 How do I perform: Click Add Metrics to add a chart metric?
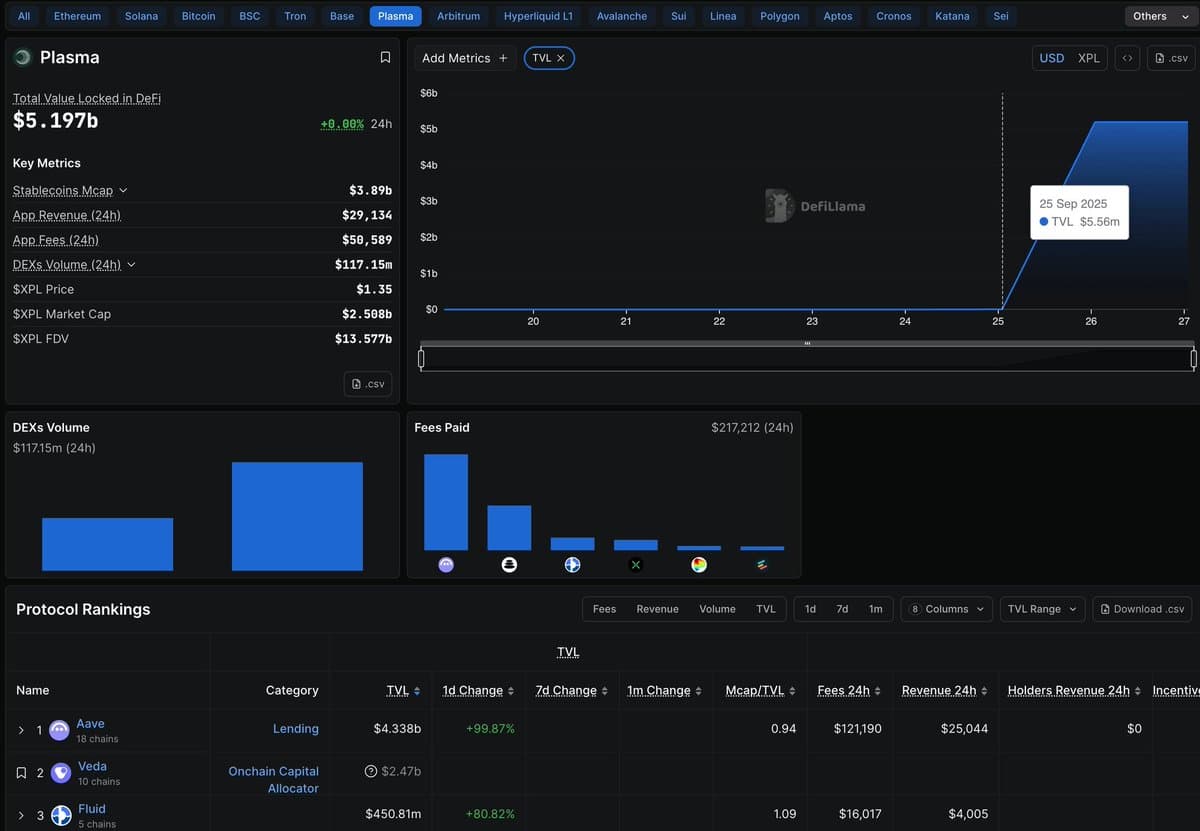463,58
